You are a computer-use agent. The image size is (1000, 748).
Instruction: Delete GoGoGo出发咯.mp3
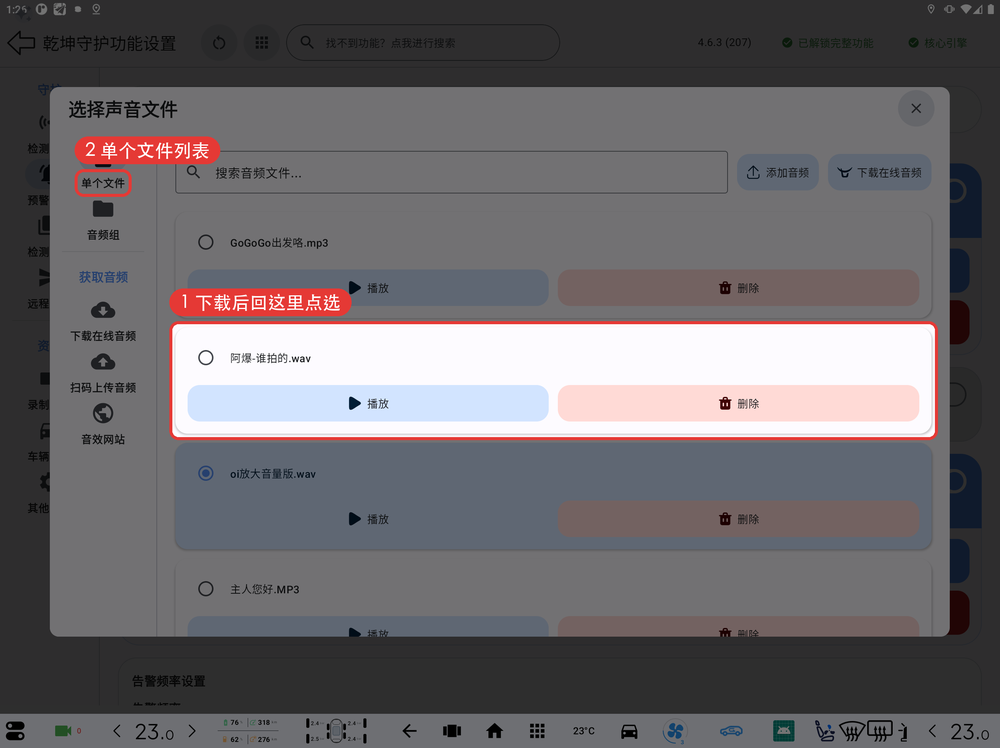739,288
